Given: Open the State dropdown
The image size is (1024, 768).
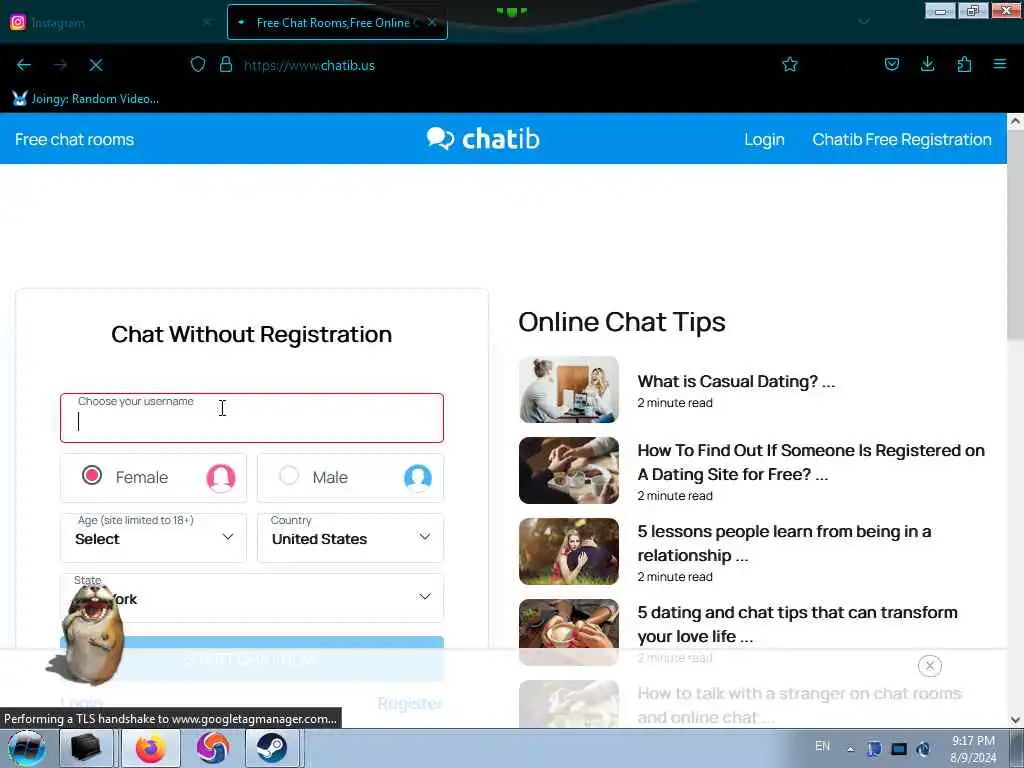Looking at the screenshot, I should 252,598.
